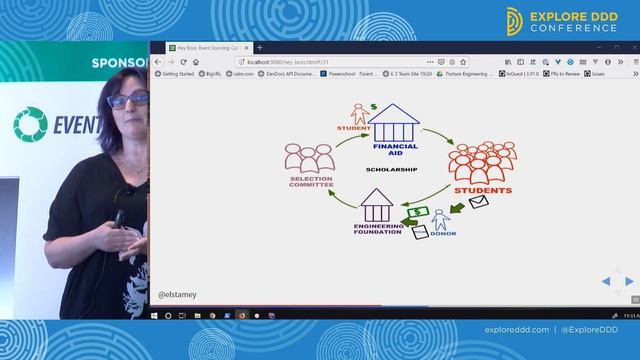This screenshot has width=640, height=360.
Task: Open the Posture Engineering bookmark
Action: [x=464, y=74]
